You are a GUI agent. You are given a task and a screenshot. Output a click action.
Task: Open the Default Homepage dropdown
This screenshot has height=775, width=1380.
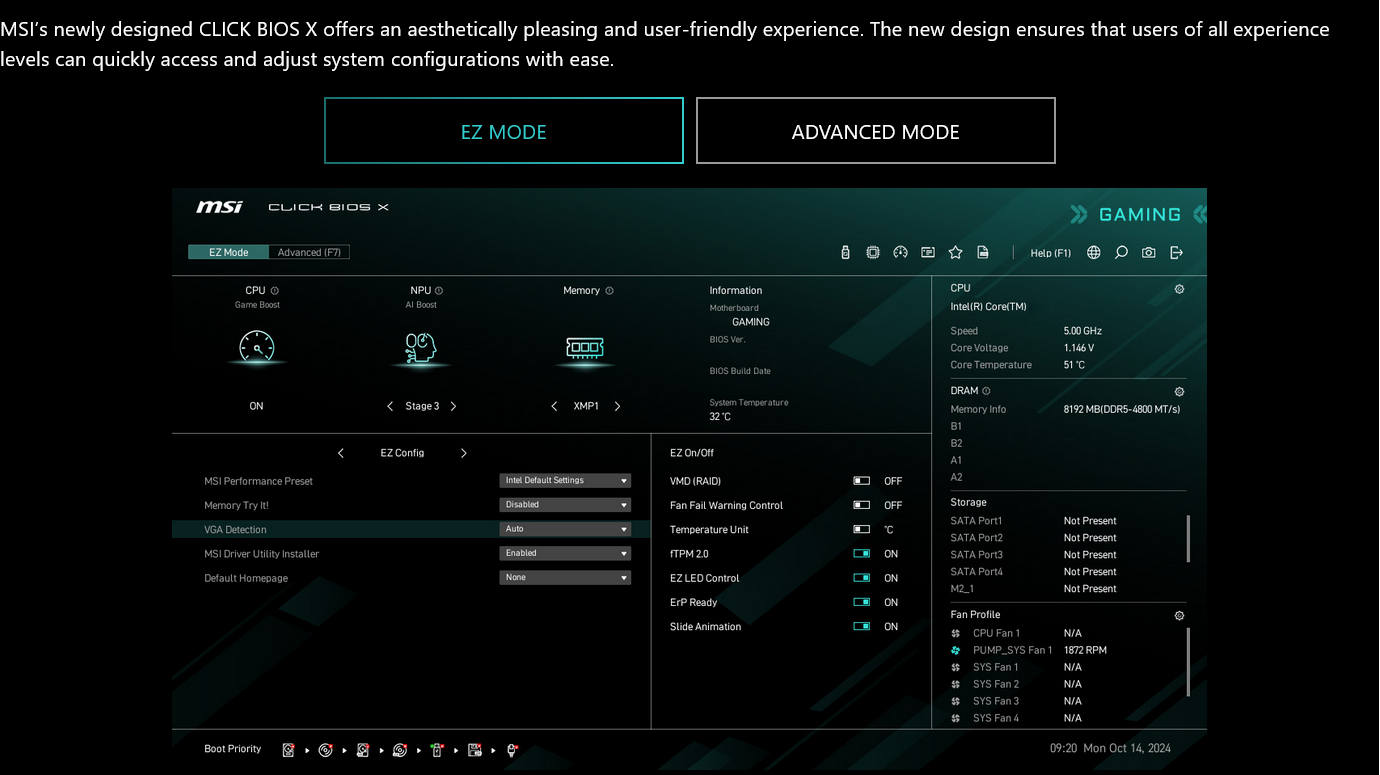click(565, 578)
